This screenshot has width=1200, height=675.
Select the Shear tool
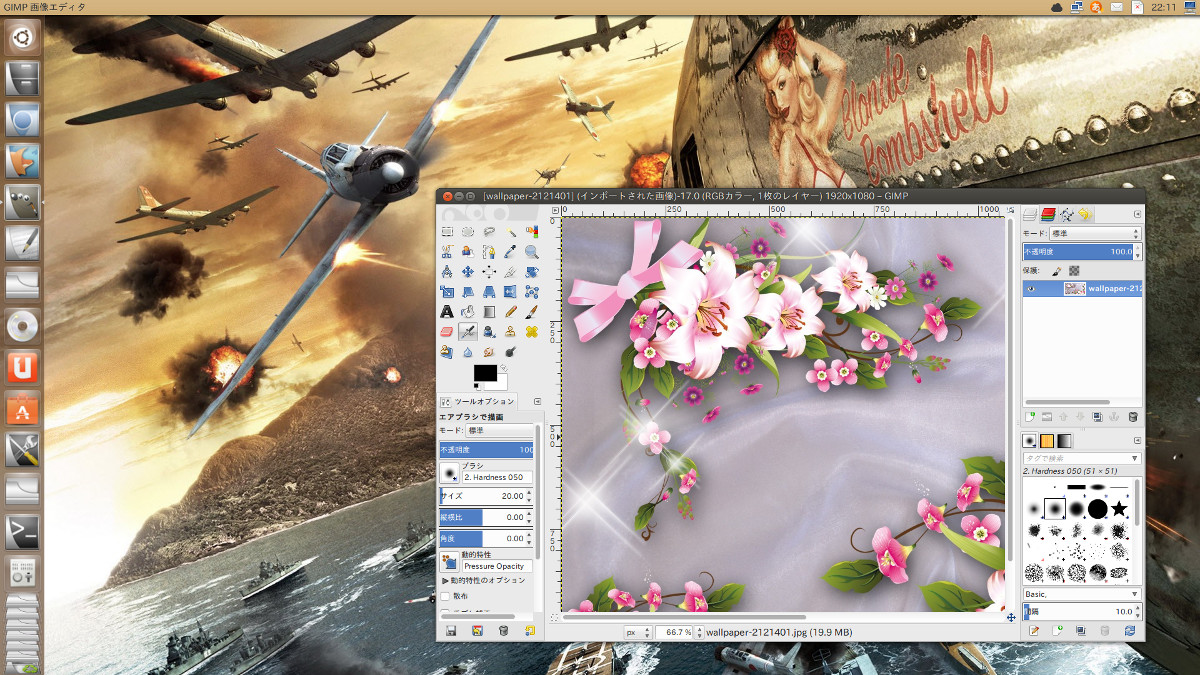click(468, 291)
